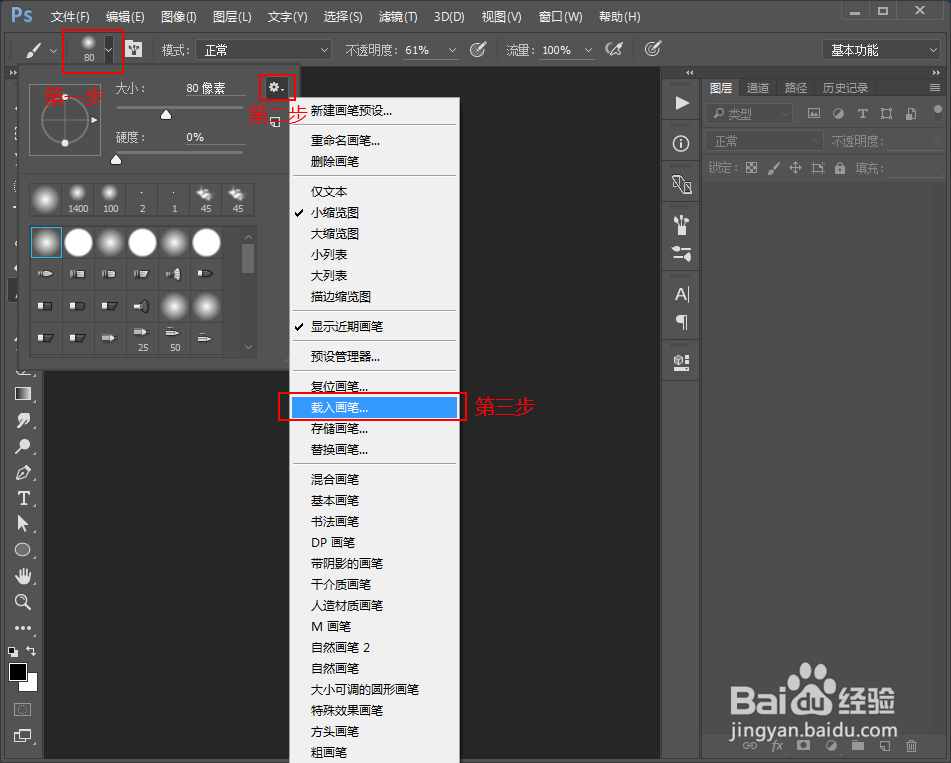This screenshot has height=763, width=951.
Task: Select the Hand tool
Action: click(23, 576)
